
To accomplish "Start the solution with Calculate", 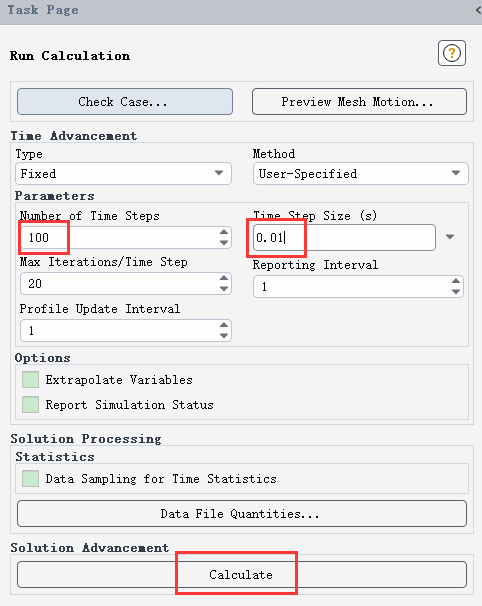I will point(242,574).
